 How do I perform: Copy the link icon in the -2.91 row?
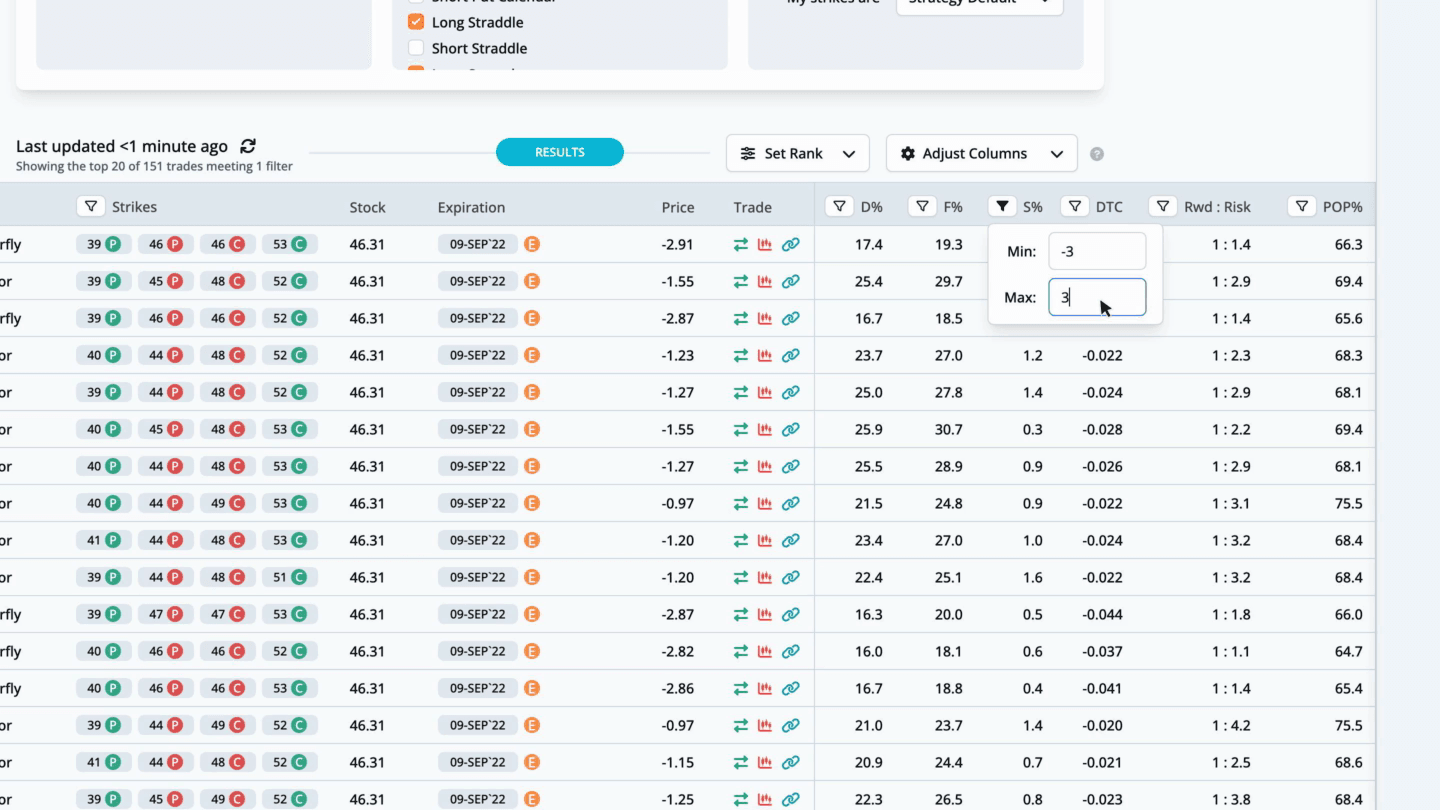click(x=791, y=244)
